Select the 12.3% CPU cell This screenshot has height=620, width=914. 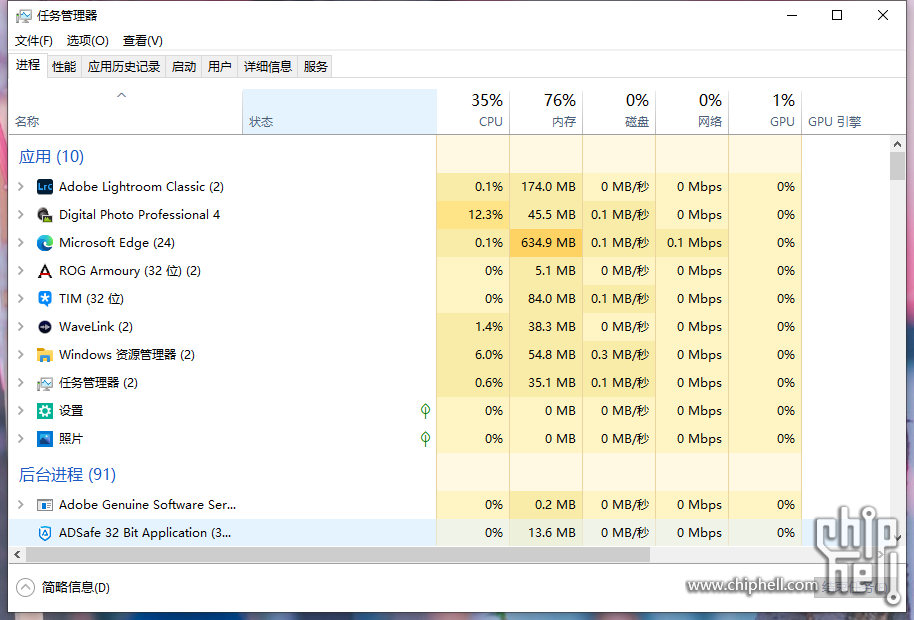473,214
